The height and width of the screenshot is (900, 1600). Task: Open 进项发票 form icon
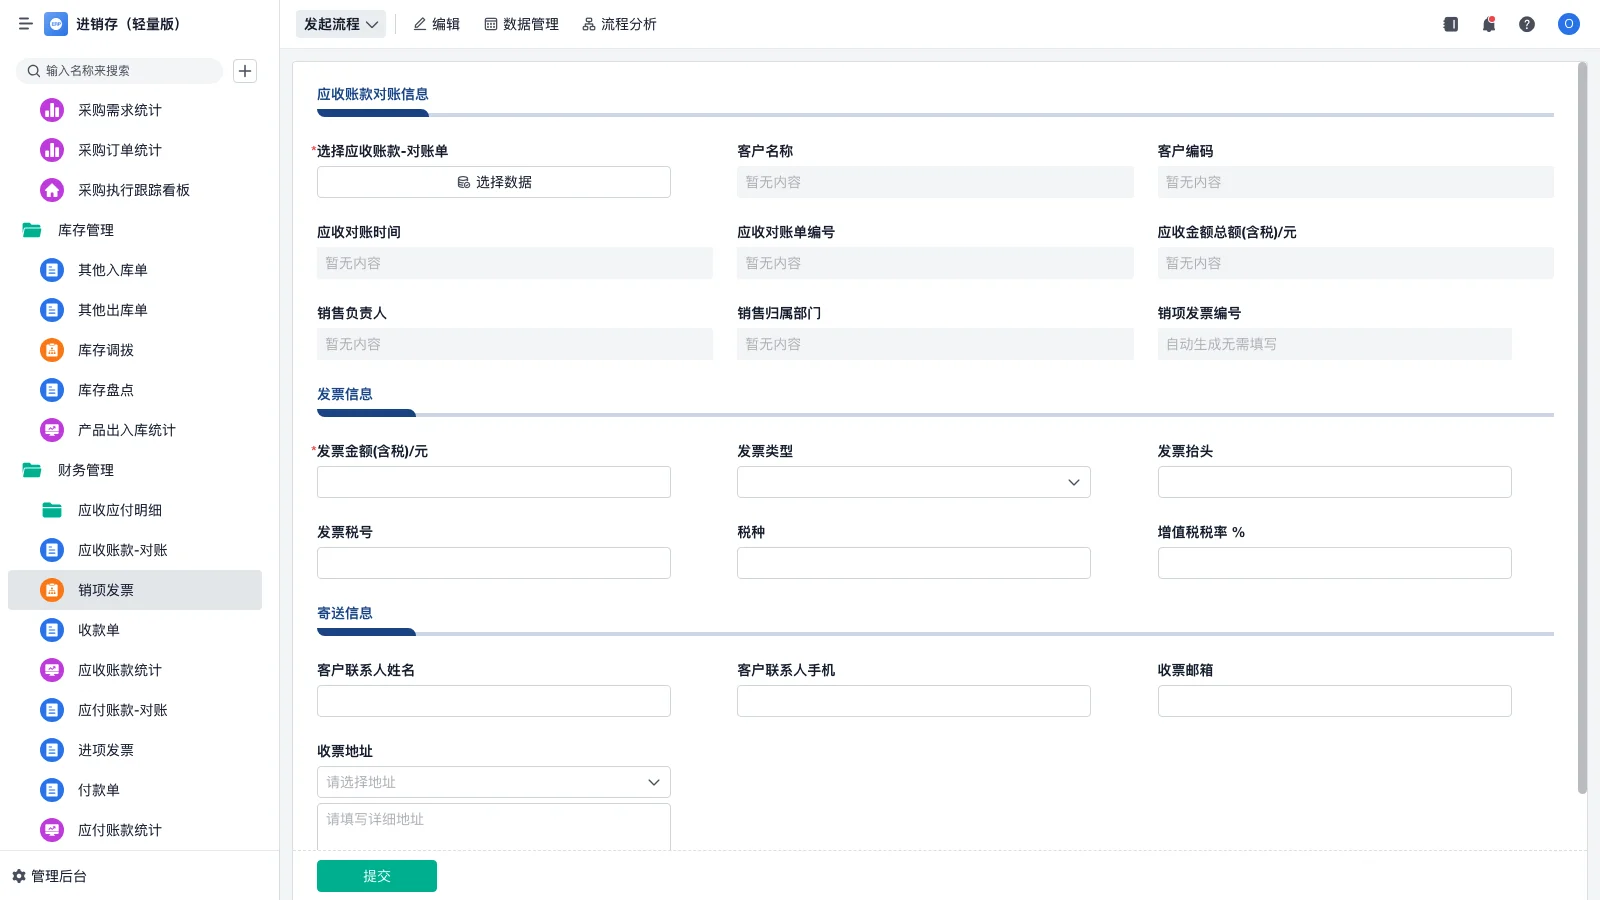pyautogui.click(x=52, y=750)
